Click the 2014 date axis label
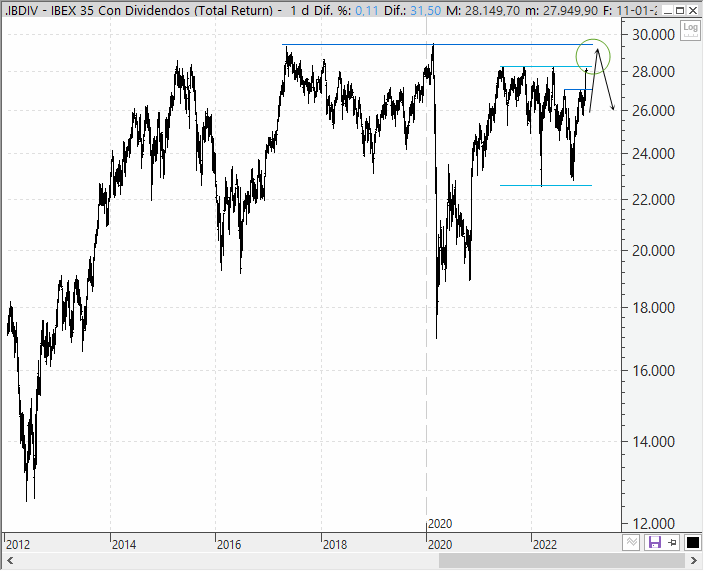The width and height of the screenshot is (704, 571). tap(124, 545)
